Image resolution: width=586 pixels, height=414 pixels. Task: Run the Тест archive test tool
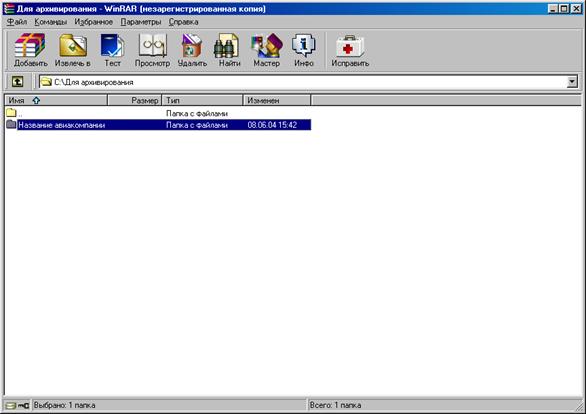[x=112, y=50]
